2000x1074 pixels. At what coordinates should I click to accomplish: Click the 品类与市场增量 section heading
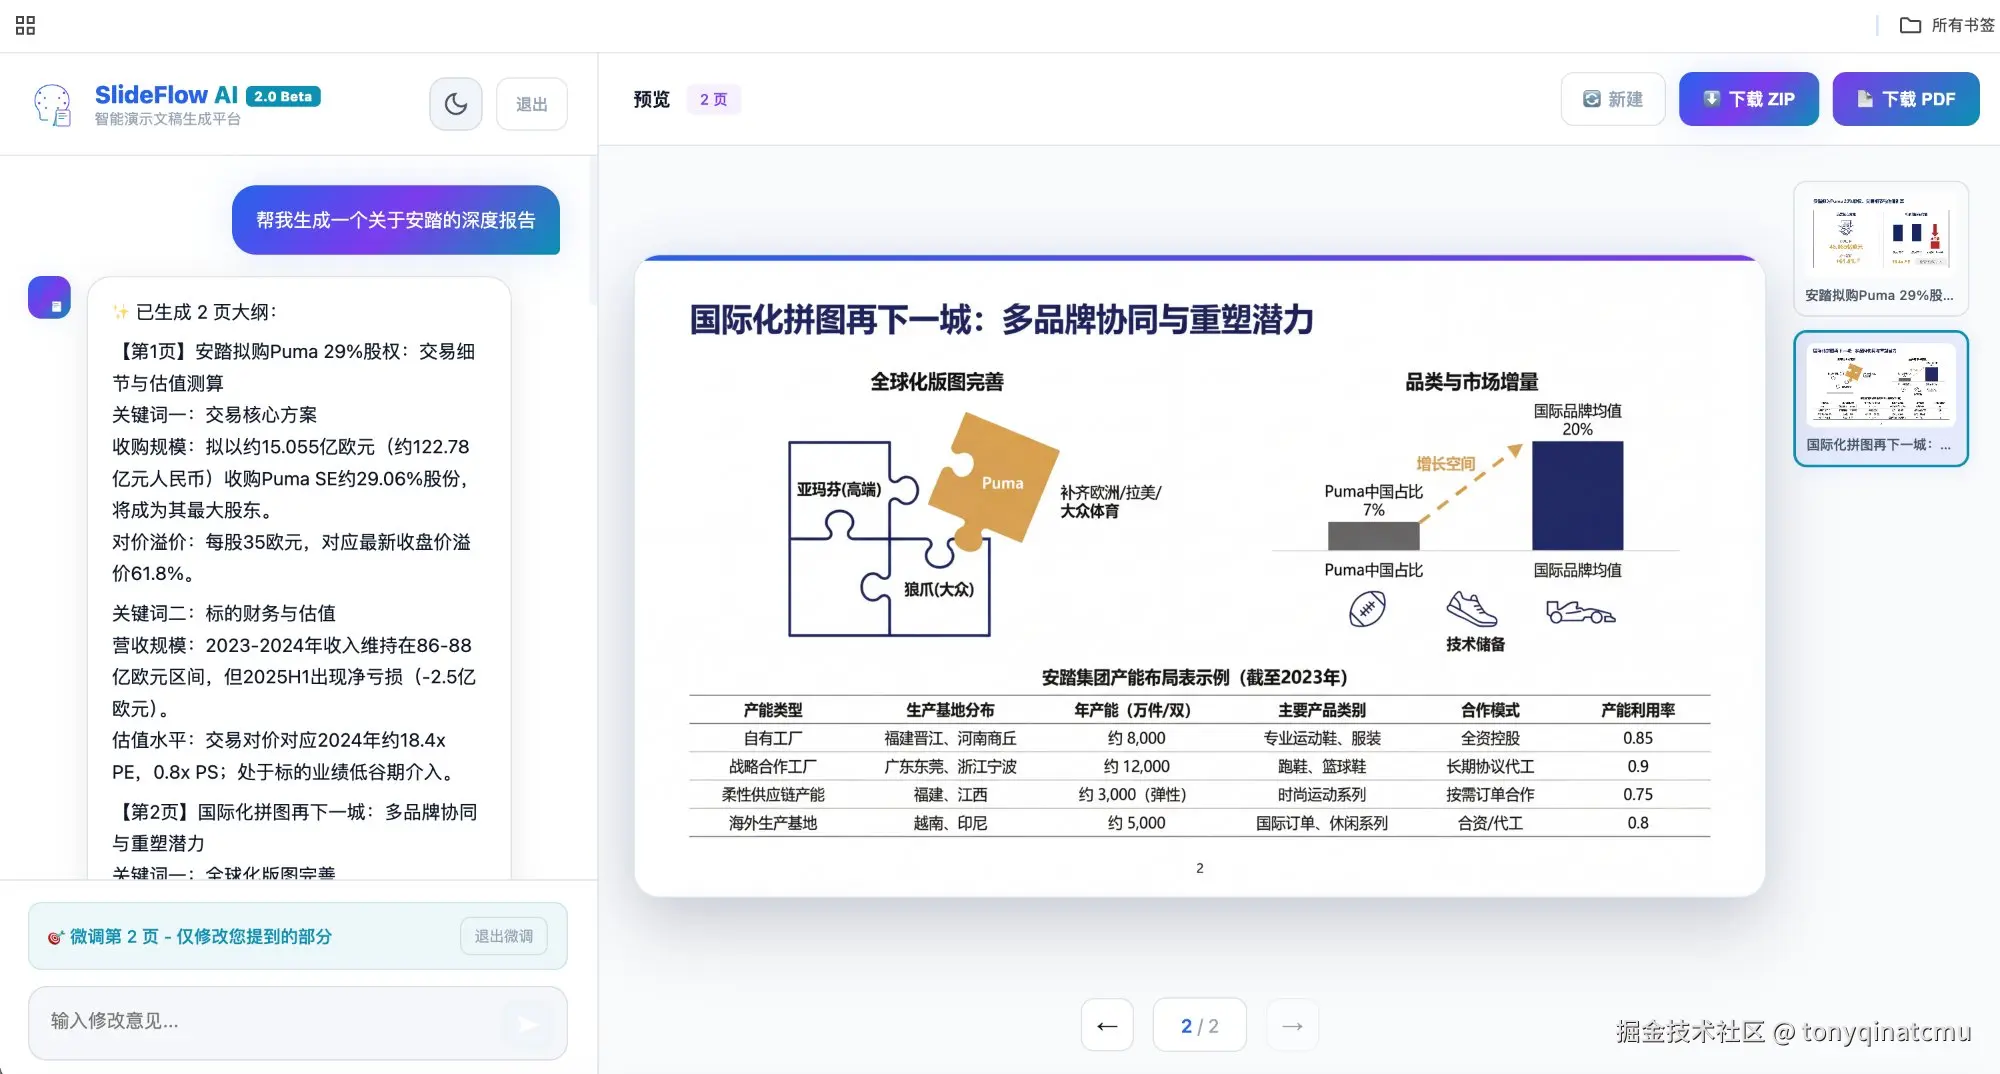[x=1472, y=382]
